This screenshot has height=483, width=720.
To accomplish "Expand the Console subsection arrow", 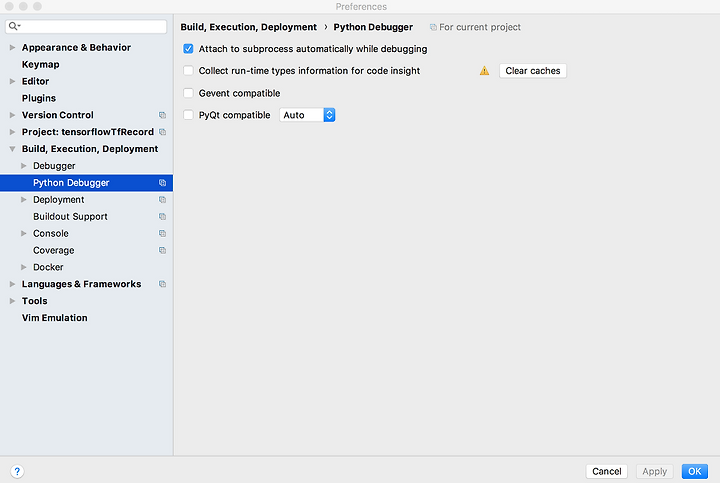I will pos(24,234).
